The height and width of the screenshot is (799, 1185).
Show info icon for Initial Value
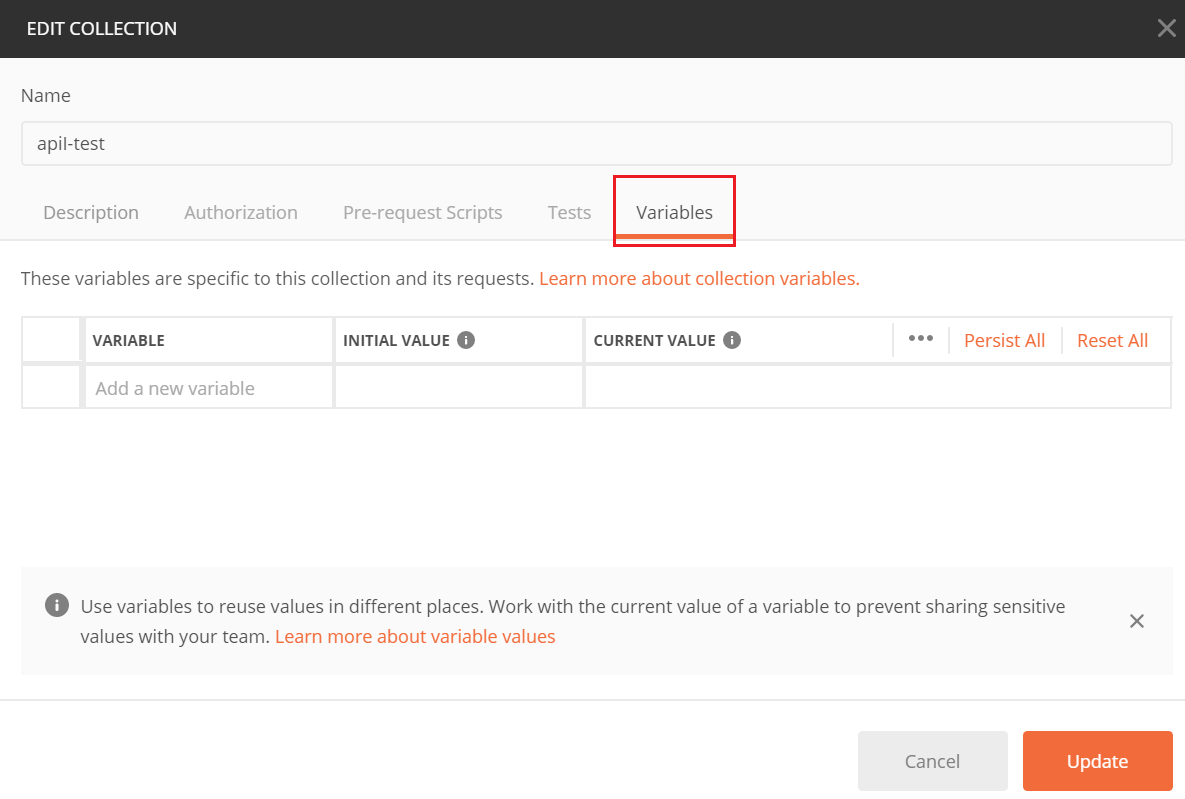pos(466,340)
